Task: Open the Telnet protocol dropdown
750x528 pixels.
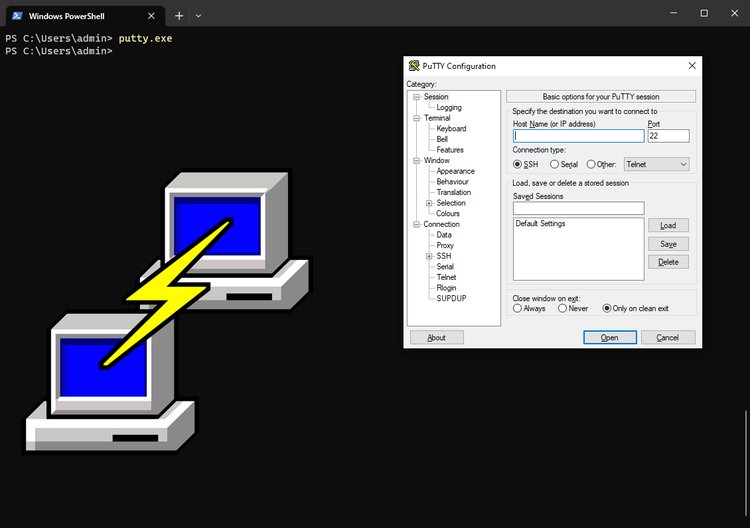Action: coord(656,164)
